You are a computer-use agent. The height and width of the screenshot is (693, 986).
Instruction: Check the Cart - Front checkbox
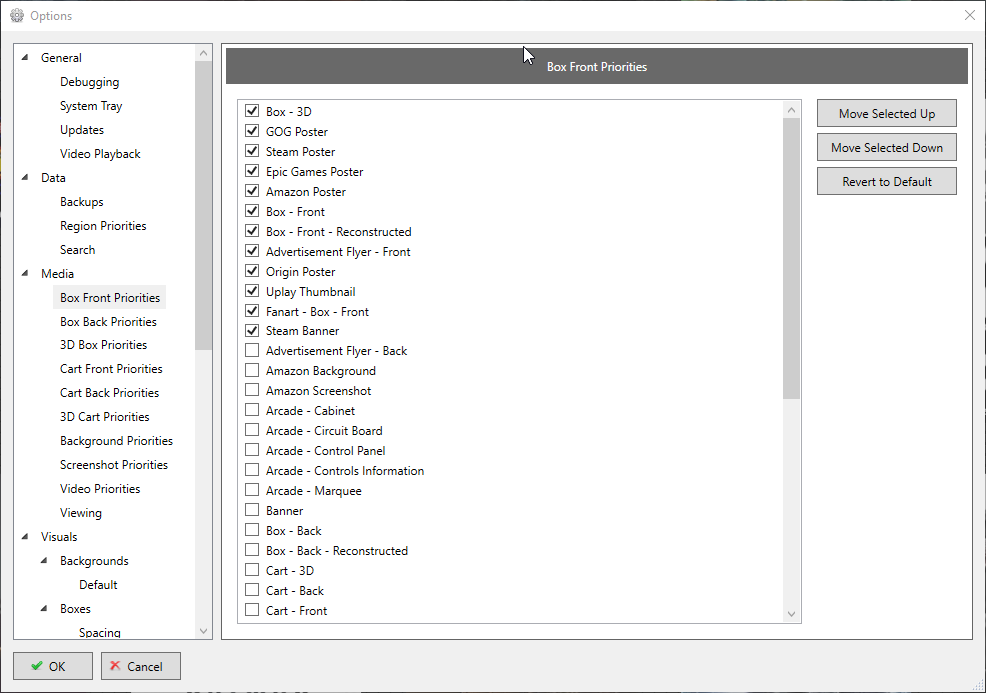(252, 610)
